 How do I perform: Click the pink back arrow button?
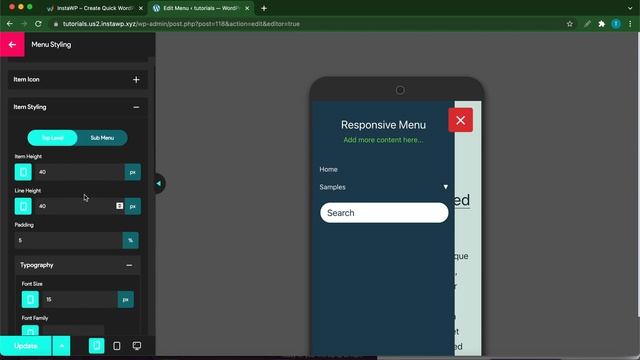[x=12, y=44]
